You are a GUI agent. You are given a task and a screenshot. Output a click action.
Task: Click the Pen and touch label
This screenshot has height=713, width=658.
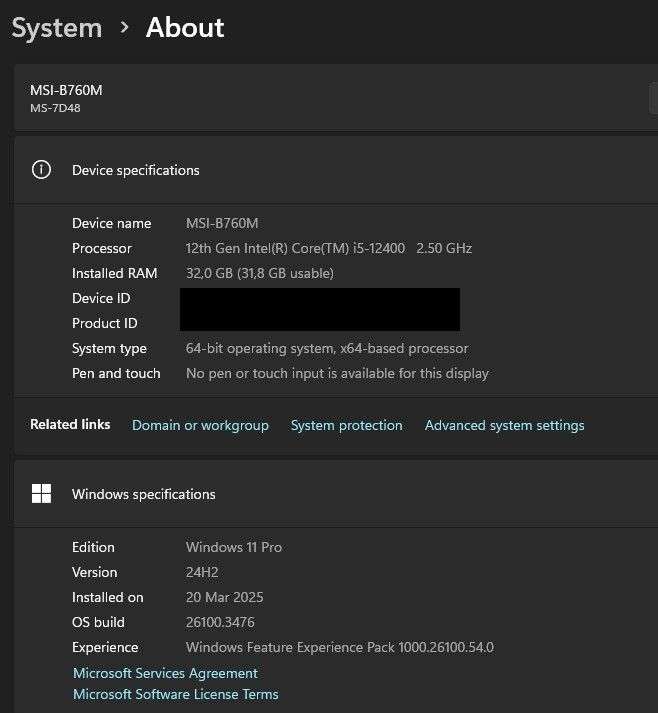click(x=116, y=373)
